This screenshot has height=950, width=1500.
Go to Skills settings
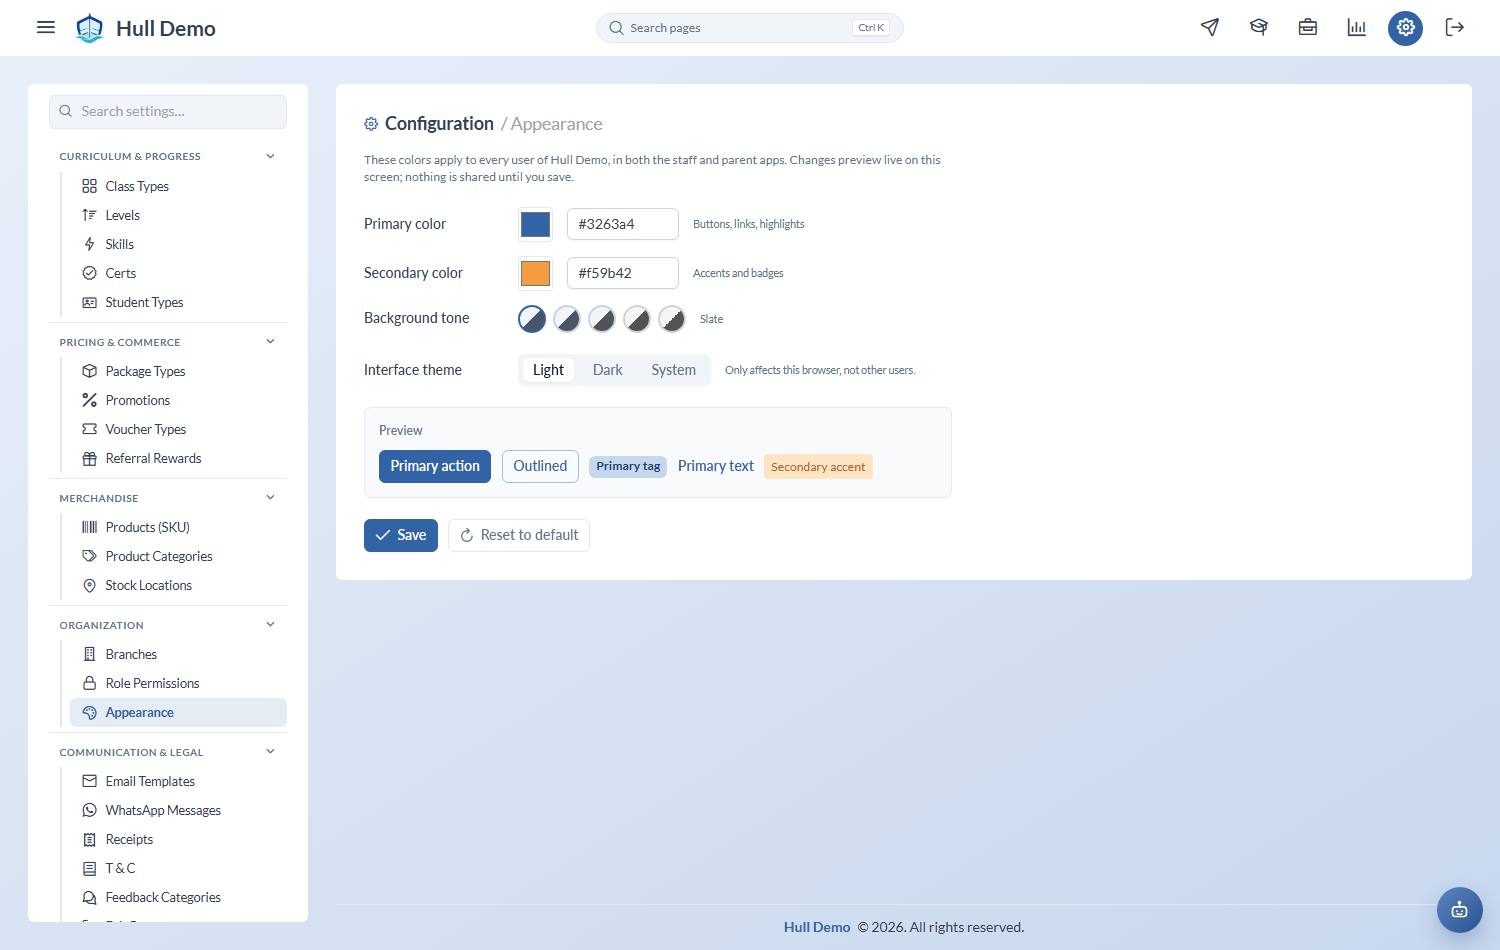click(x=178, y=244)
